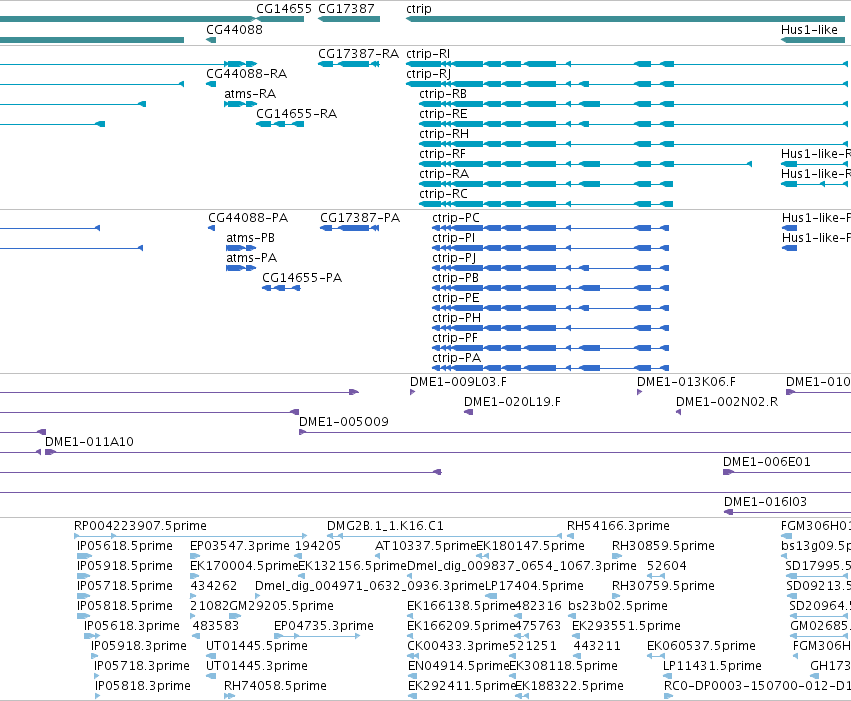
Task: Click the RP004223907.5prime EST feature
Action: click(190, 536)
